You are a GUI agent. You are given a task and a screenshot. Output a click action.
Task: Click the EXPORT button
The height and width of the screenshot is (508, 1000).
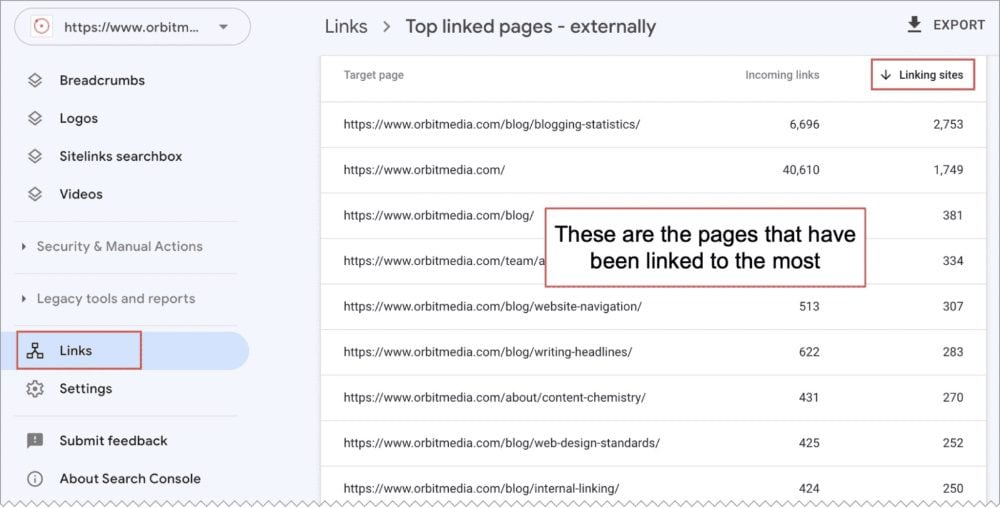[946, 25]
